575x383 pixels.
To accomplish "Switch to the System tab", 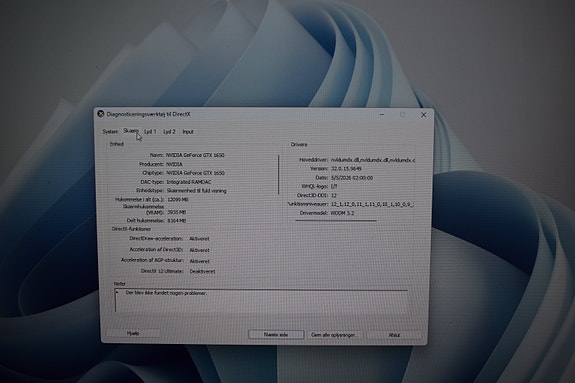I will click(x=110, y=131).
